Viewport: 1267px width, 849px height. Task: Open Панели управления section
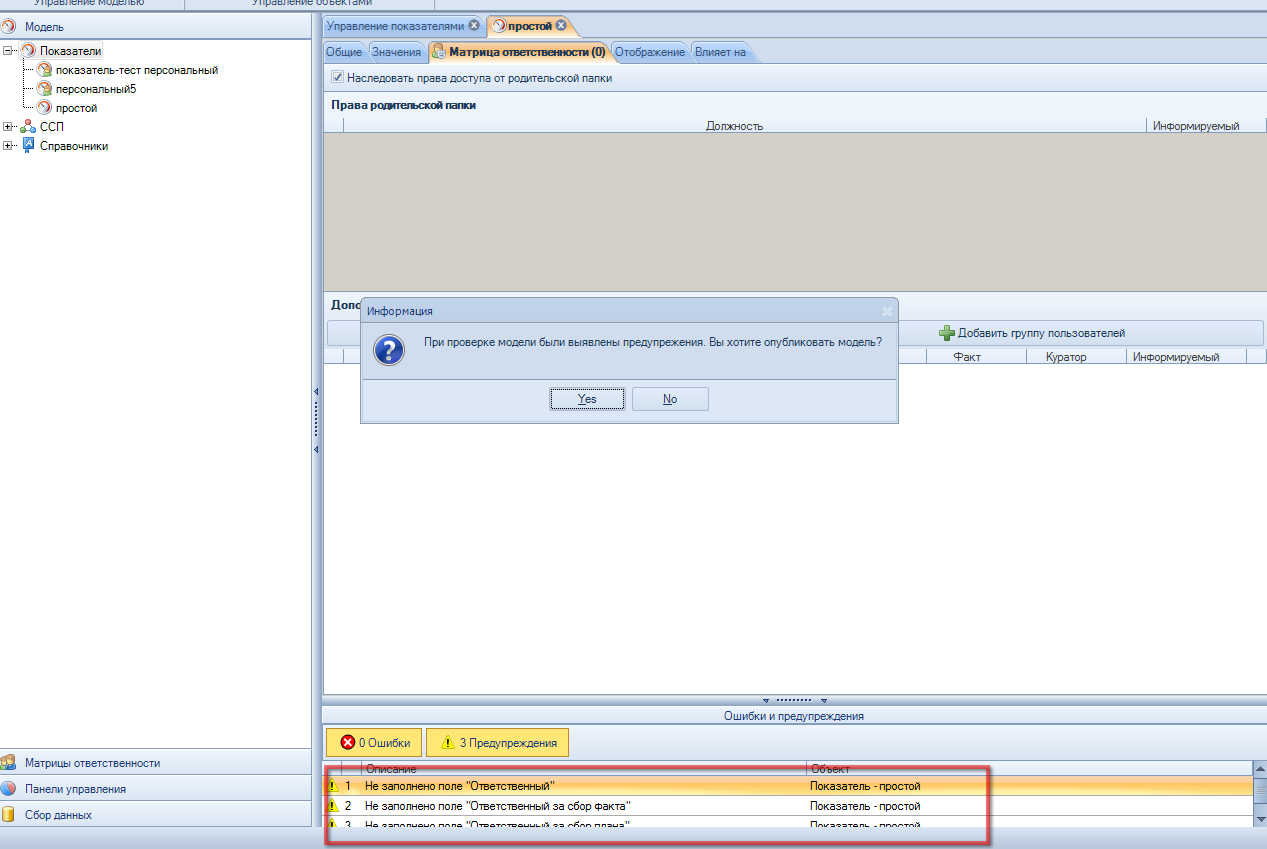[75, 789]
